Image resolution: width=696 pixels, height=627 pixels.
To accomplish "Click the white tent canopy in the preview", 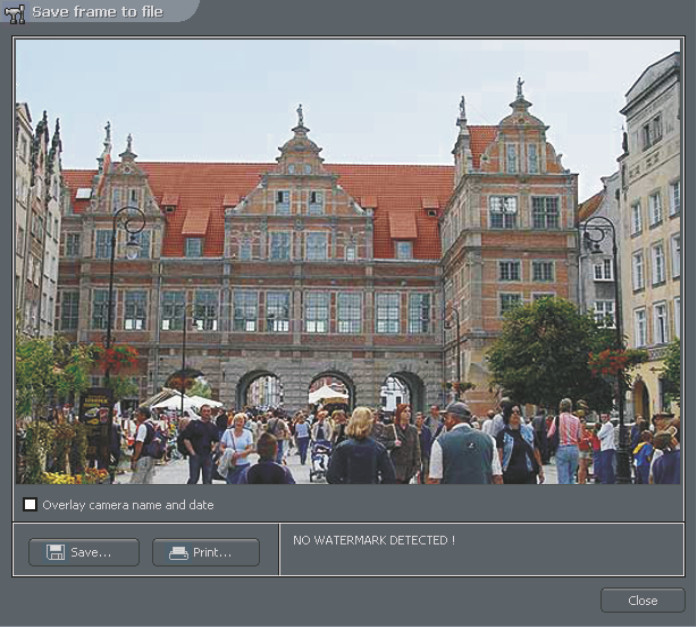I will [x=186, y=402].
